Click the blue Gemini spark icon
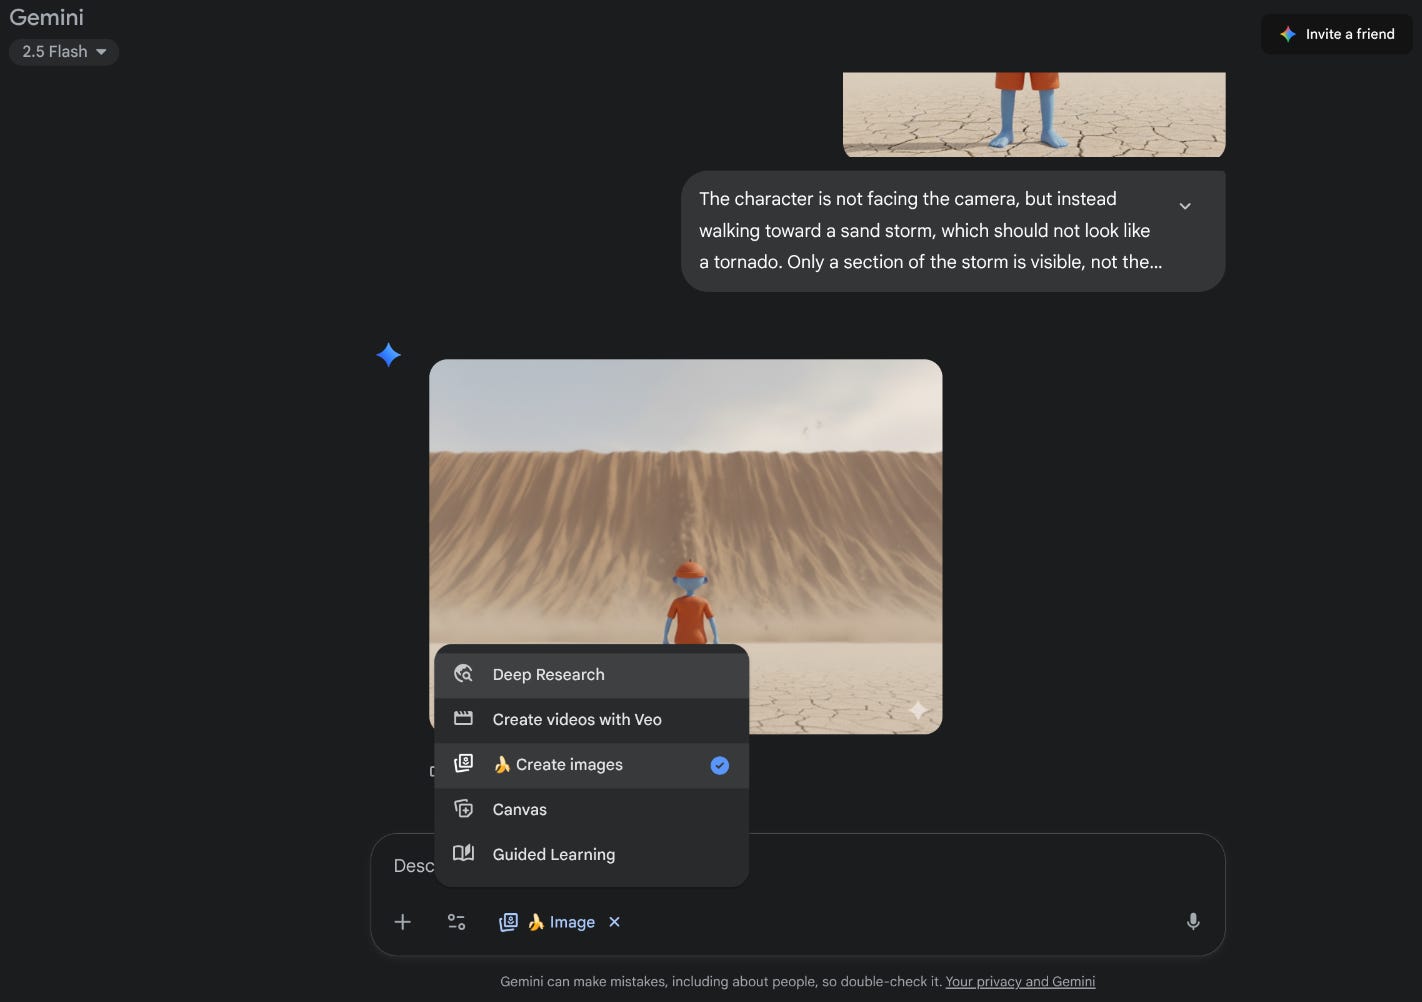Viewport: 1422px width, 1002px height. [389, 354]
